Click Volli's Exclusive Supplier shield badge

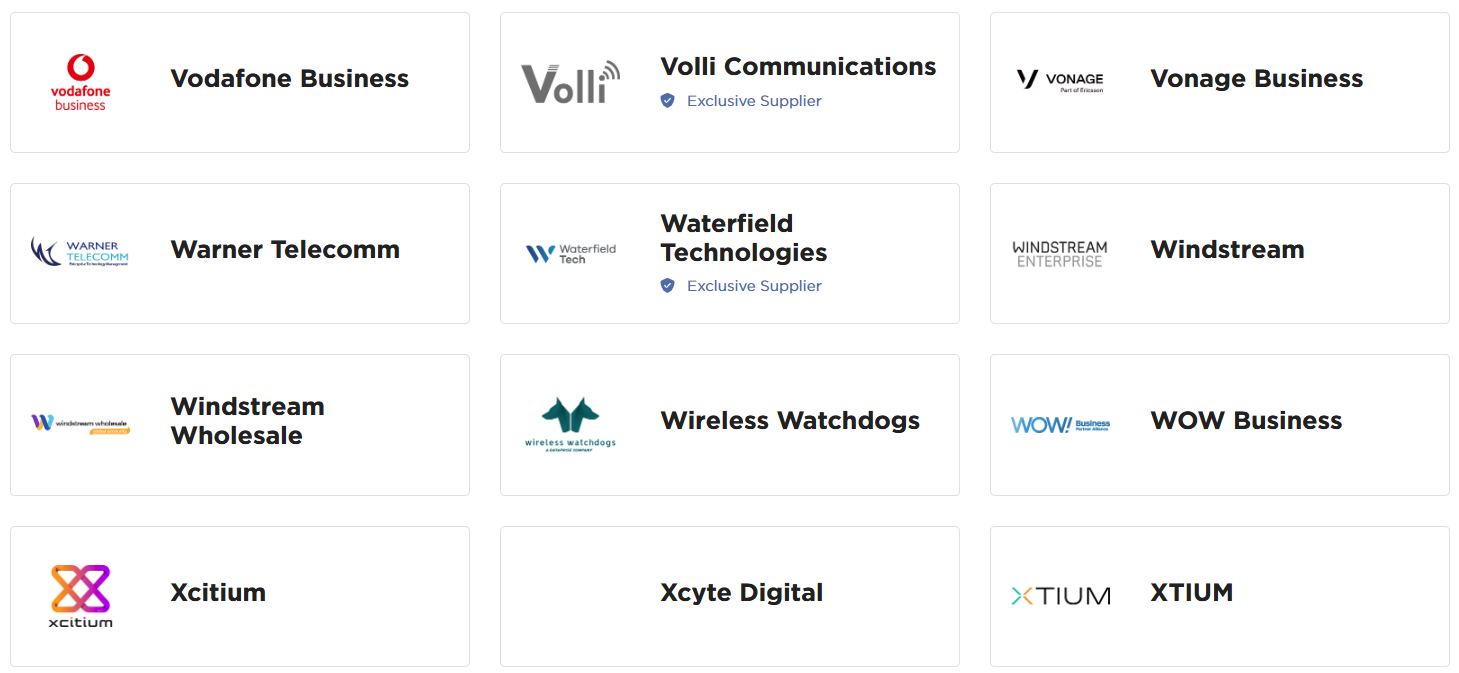point(668,101)
